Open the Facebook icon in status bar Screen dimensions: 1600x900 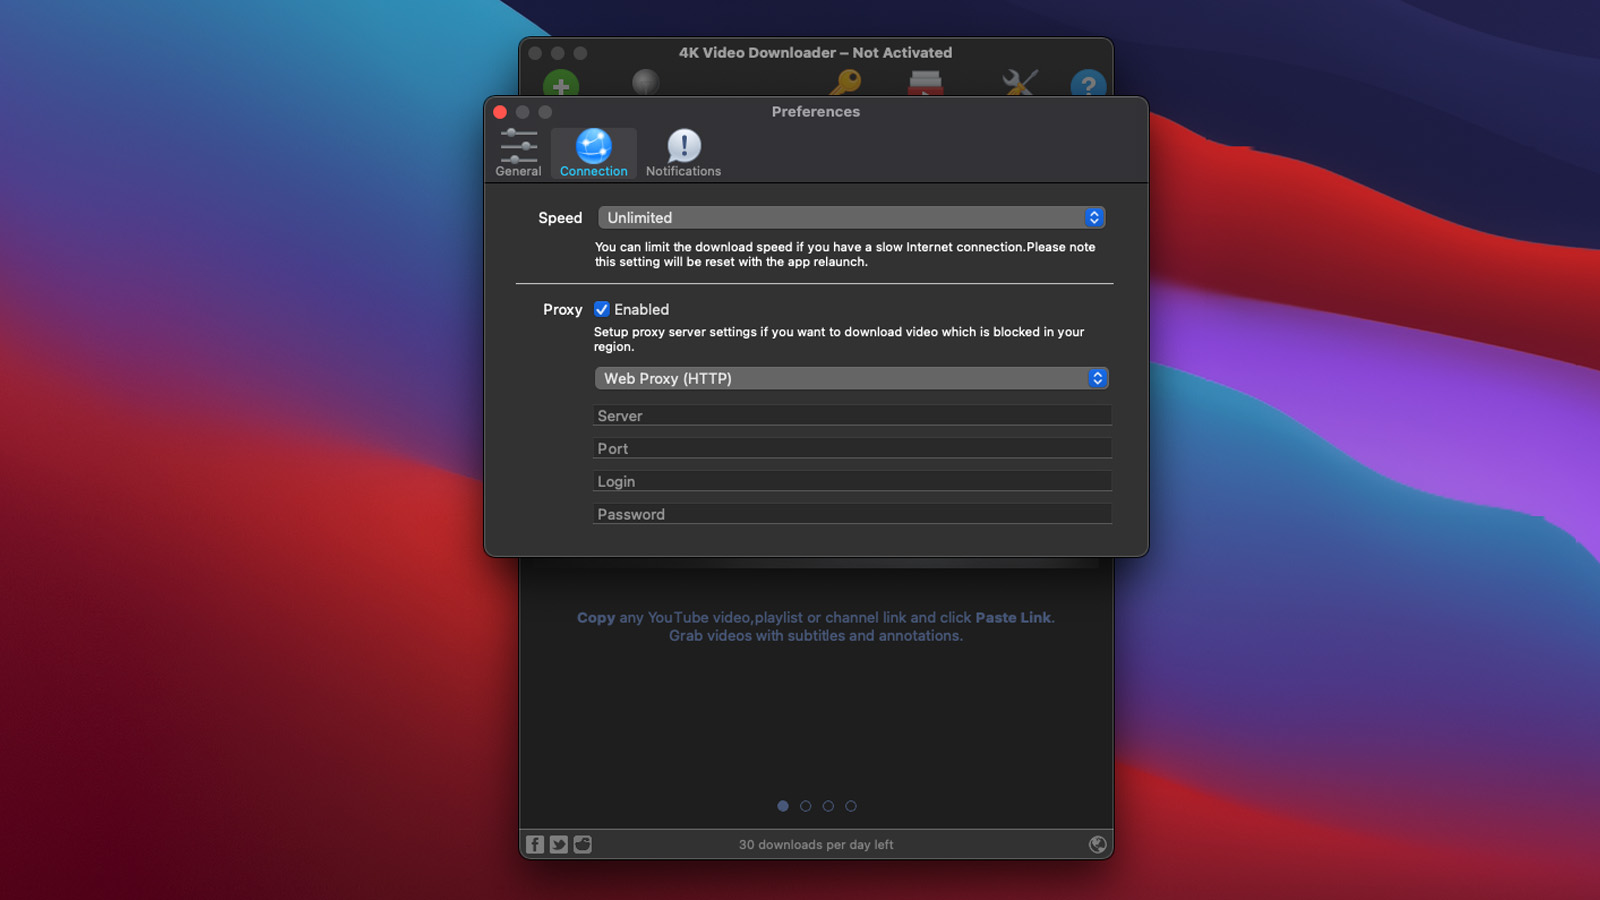coord(535,844)
